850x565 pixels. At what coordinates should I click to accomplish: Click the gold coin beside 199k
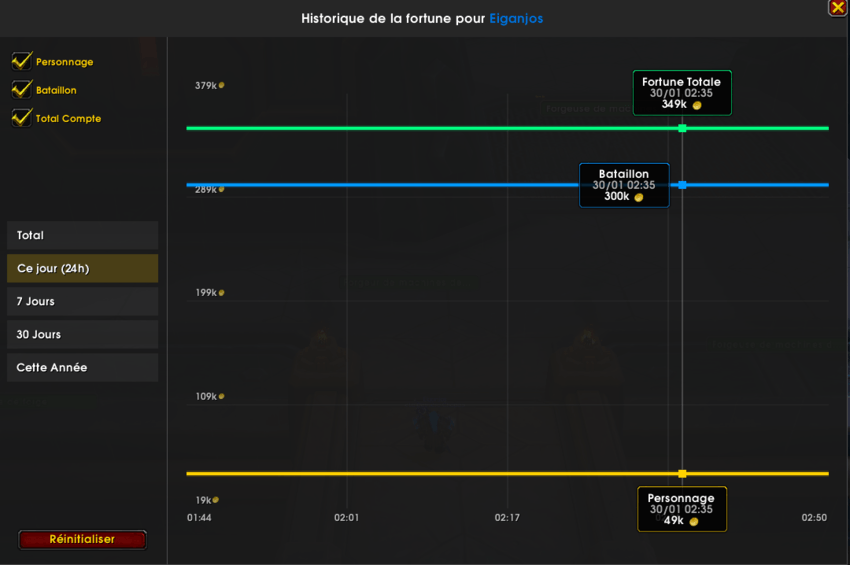click(x=221, y=293)
